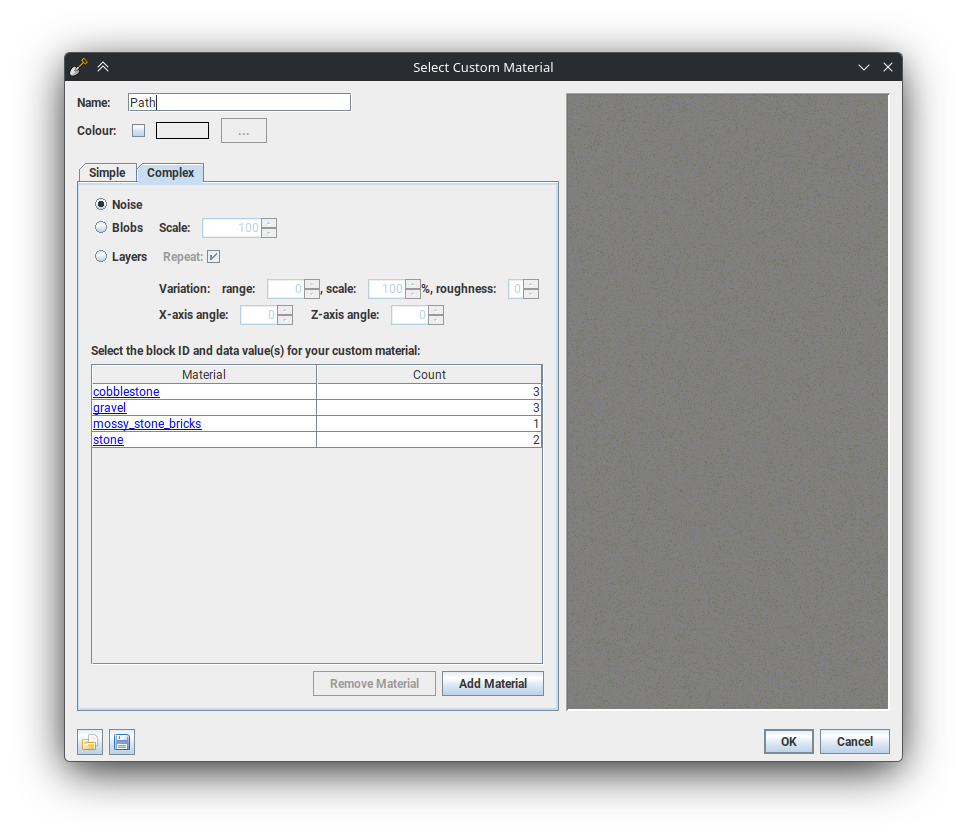Click the mossy_stone_bricks link

click(147, 424)
